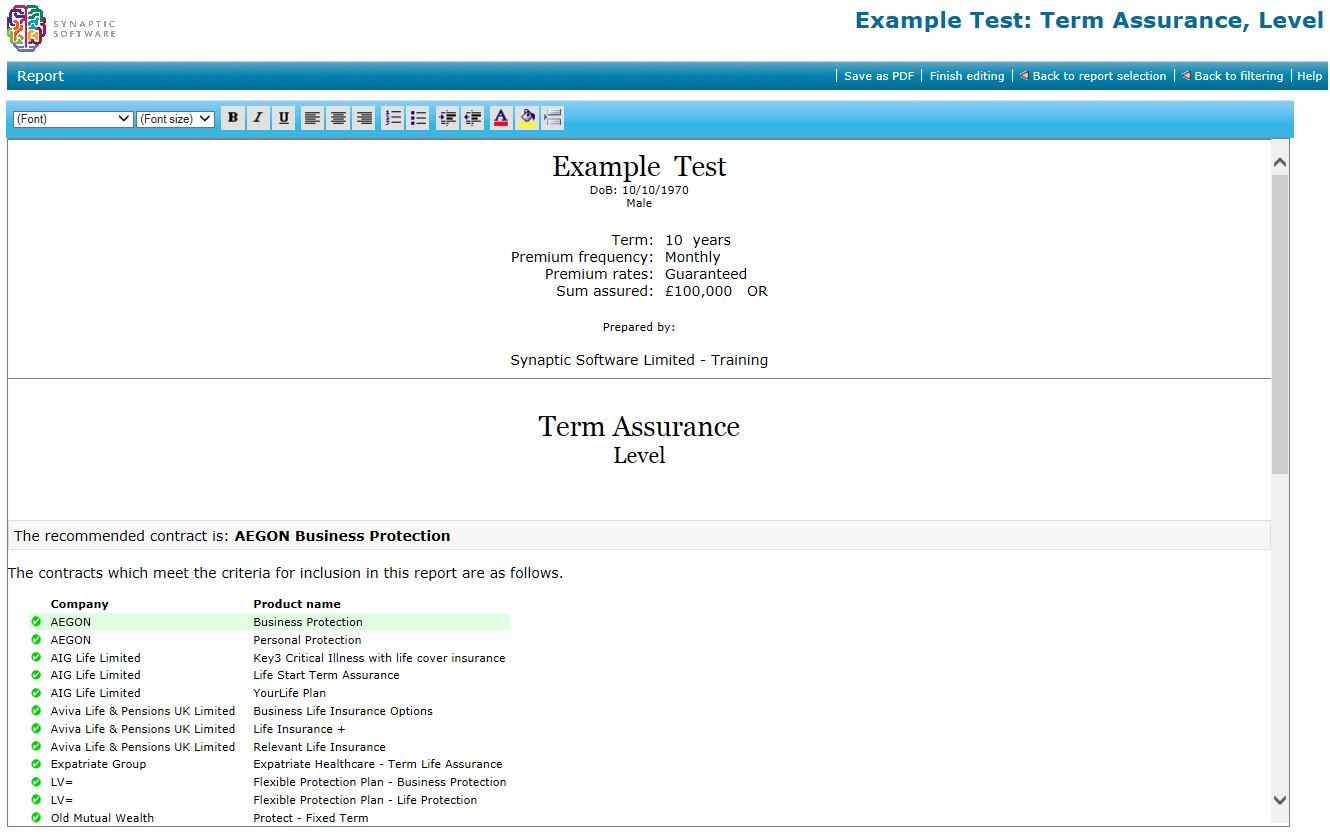This screenshot has height=836, width=1330.
Task: Apply bold formatting with the B button
Action: point(233,118)
